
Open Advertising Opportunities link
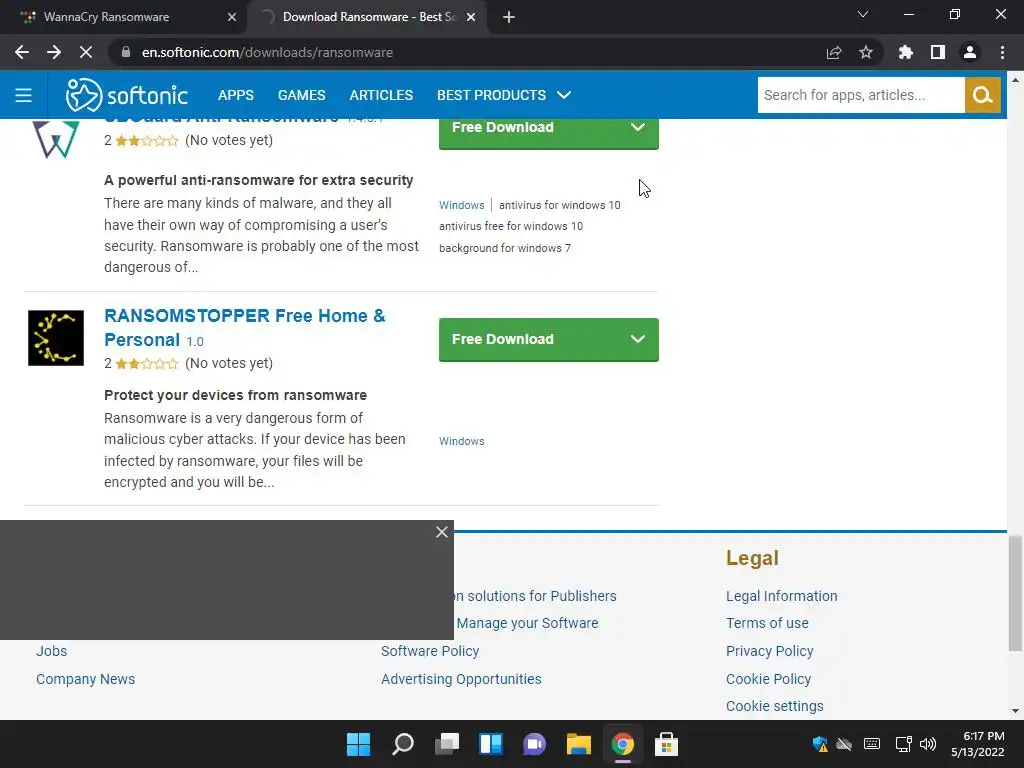click(x=462, y=679)
